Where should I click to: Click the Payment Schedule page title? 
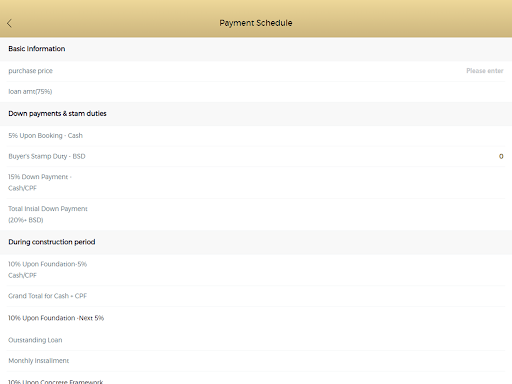click(x=256, y=23)
